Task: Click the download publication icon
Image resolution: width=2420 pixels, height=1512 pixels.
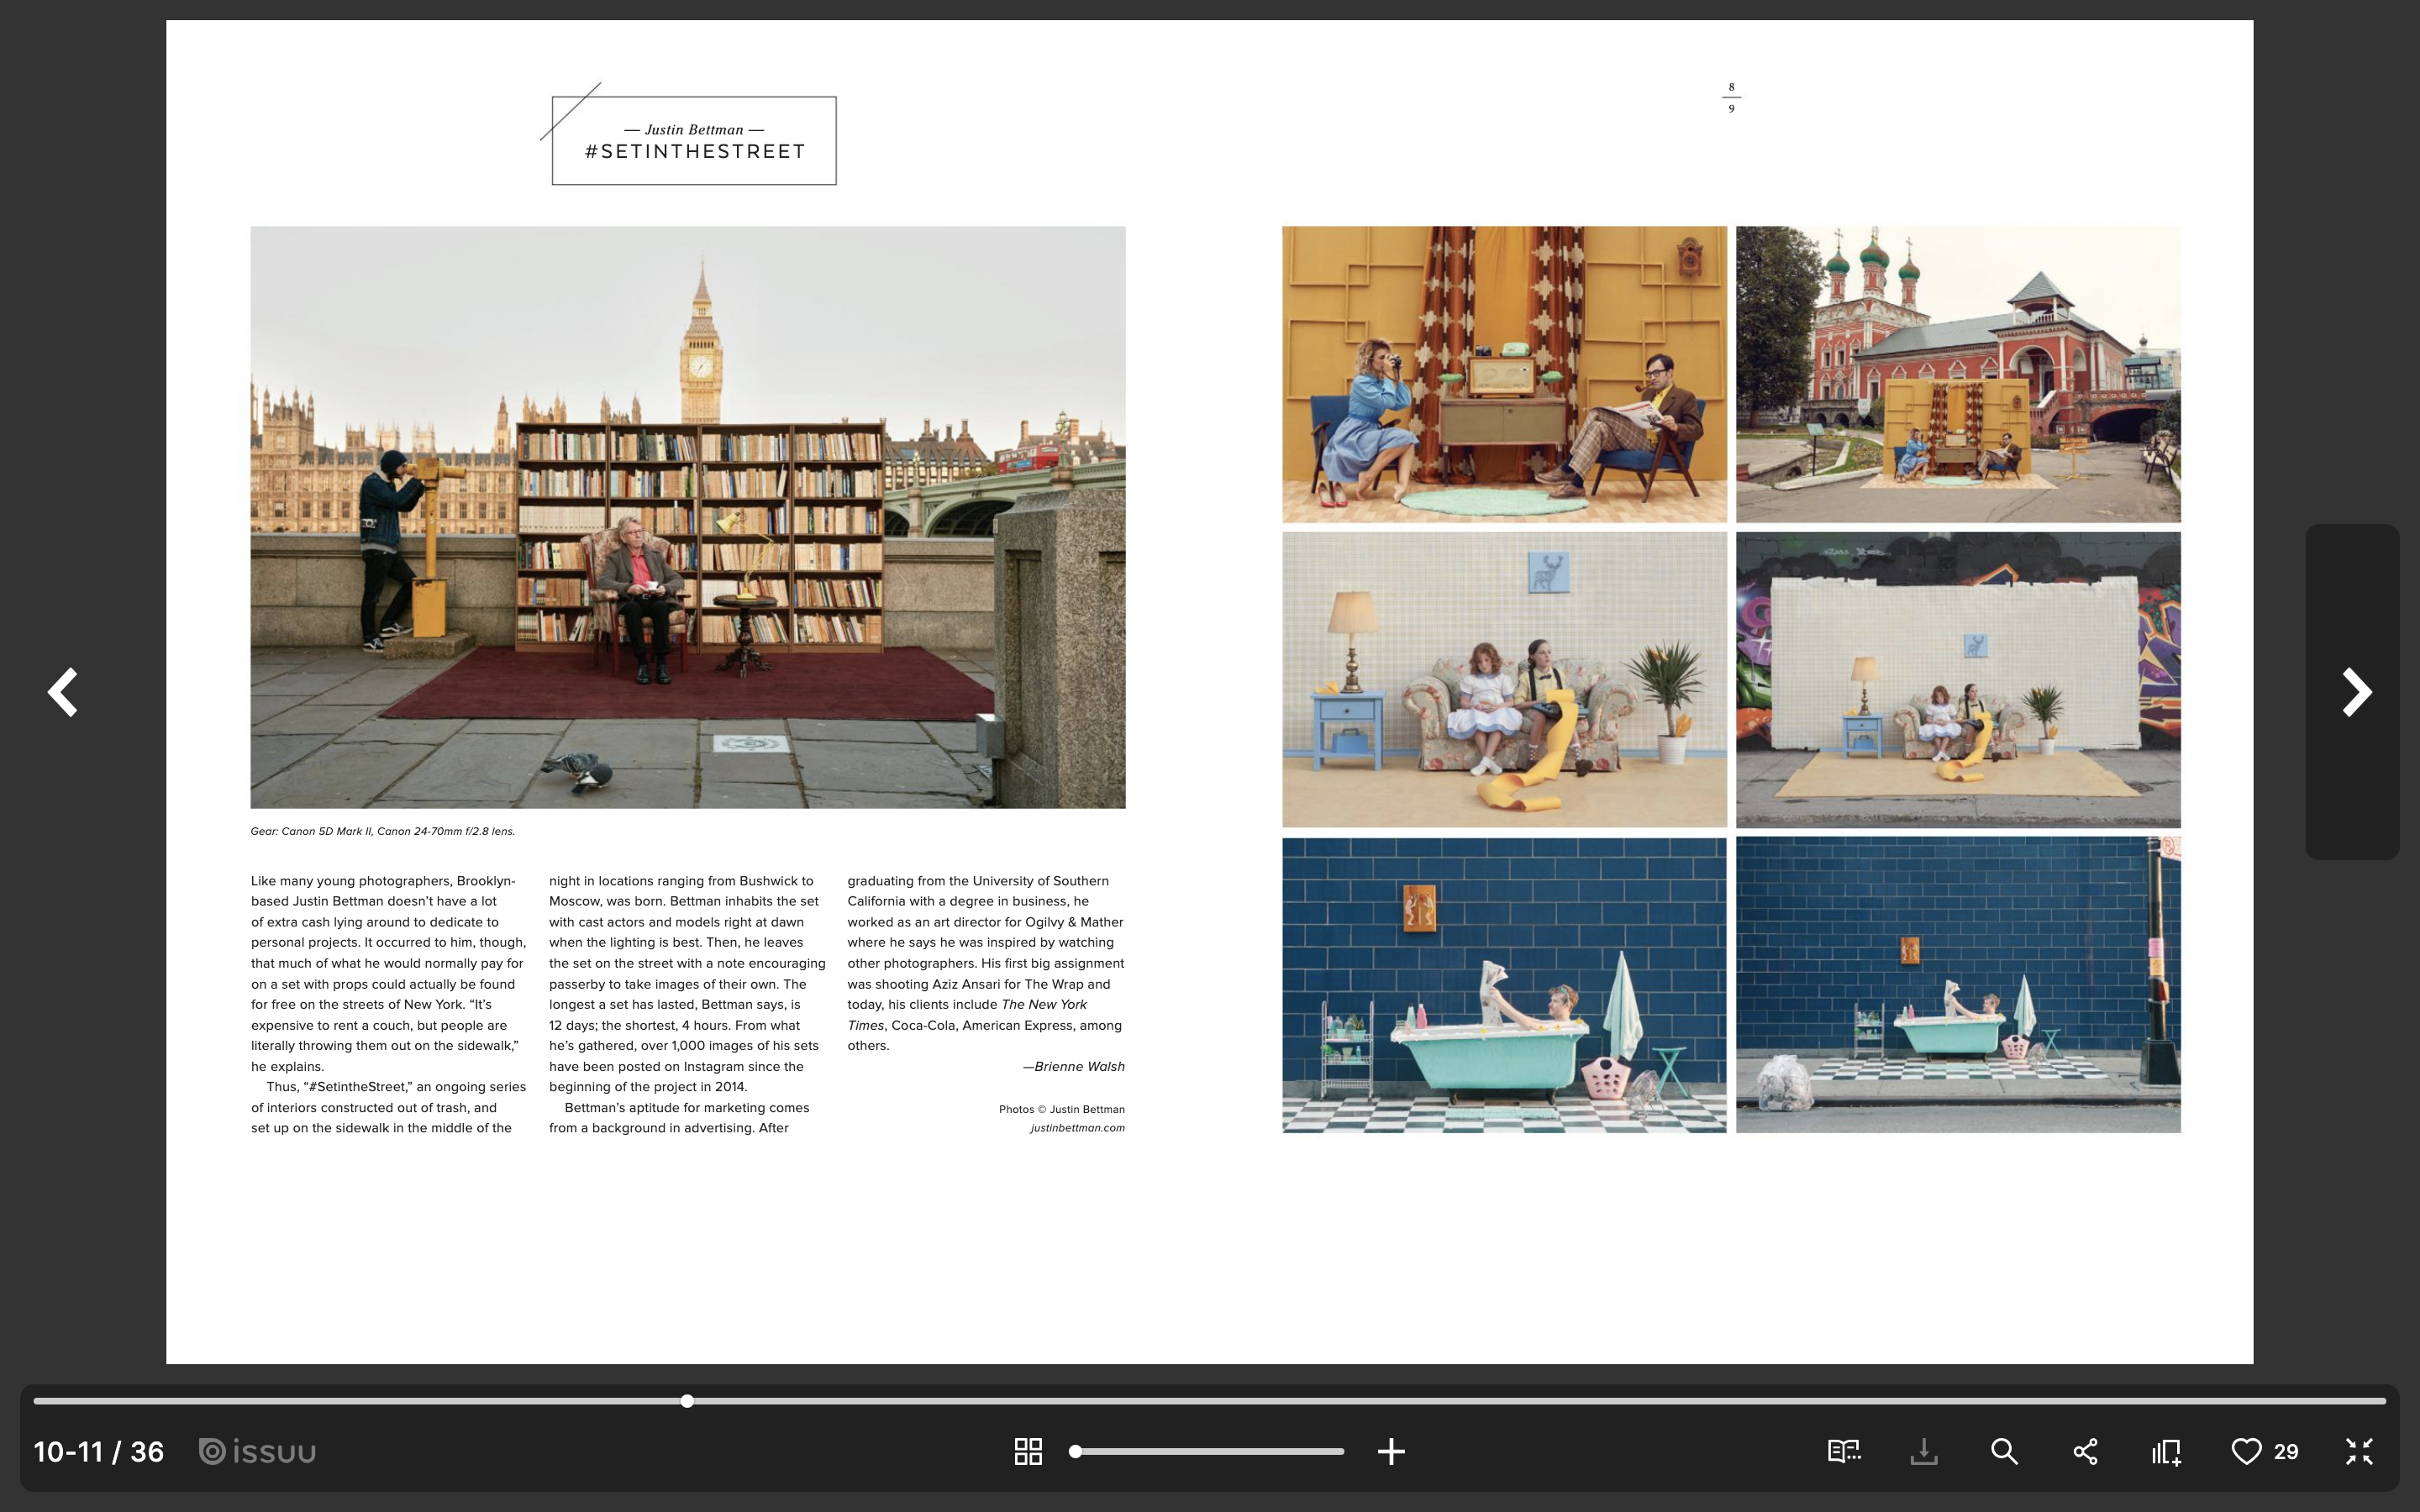Action: pos(1923,1451)
